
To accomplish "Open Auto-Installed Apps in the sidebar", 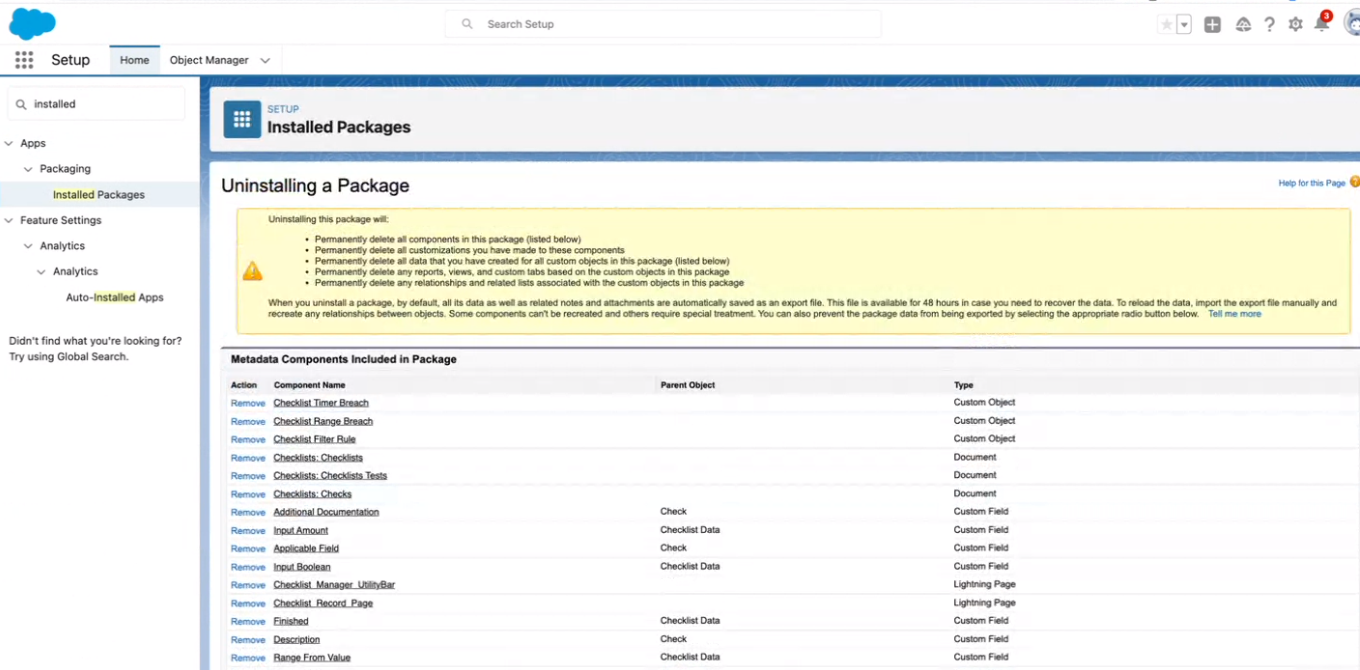I will pyautogui.click(x=114, y=297).
